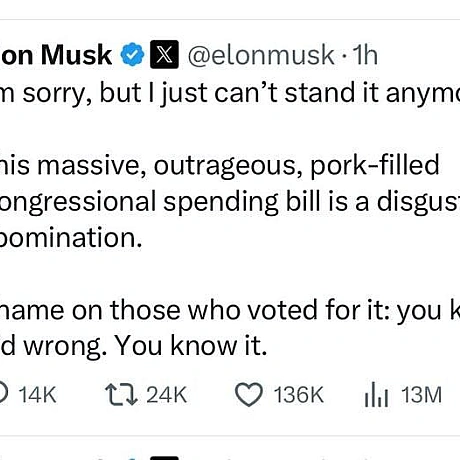Click the "congressional spending bill" line
Viewport: 460px width, 460px height.
pyautogui.click(x=230, y=202)
